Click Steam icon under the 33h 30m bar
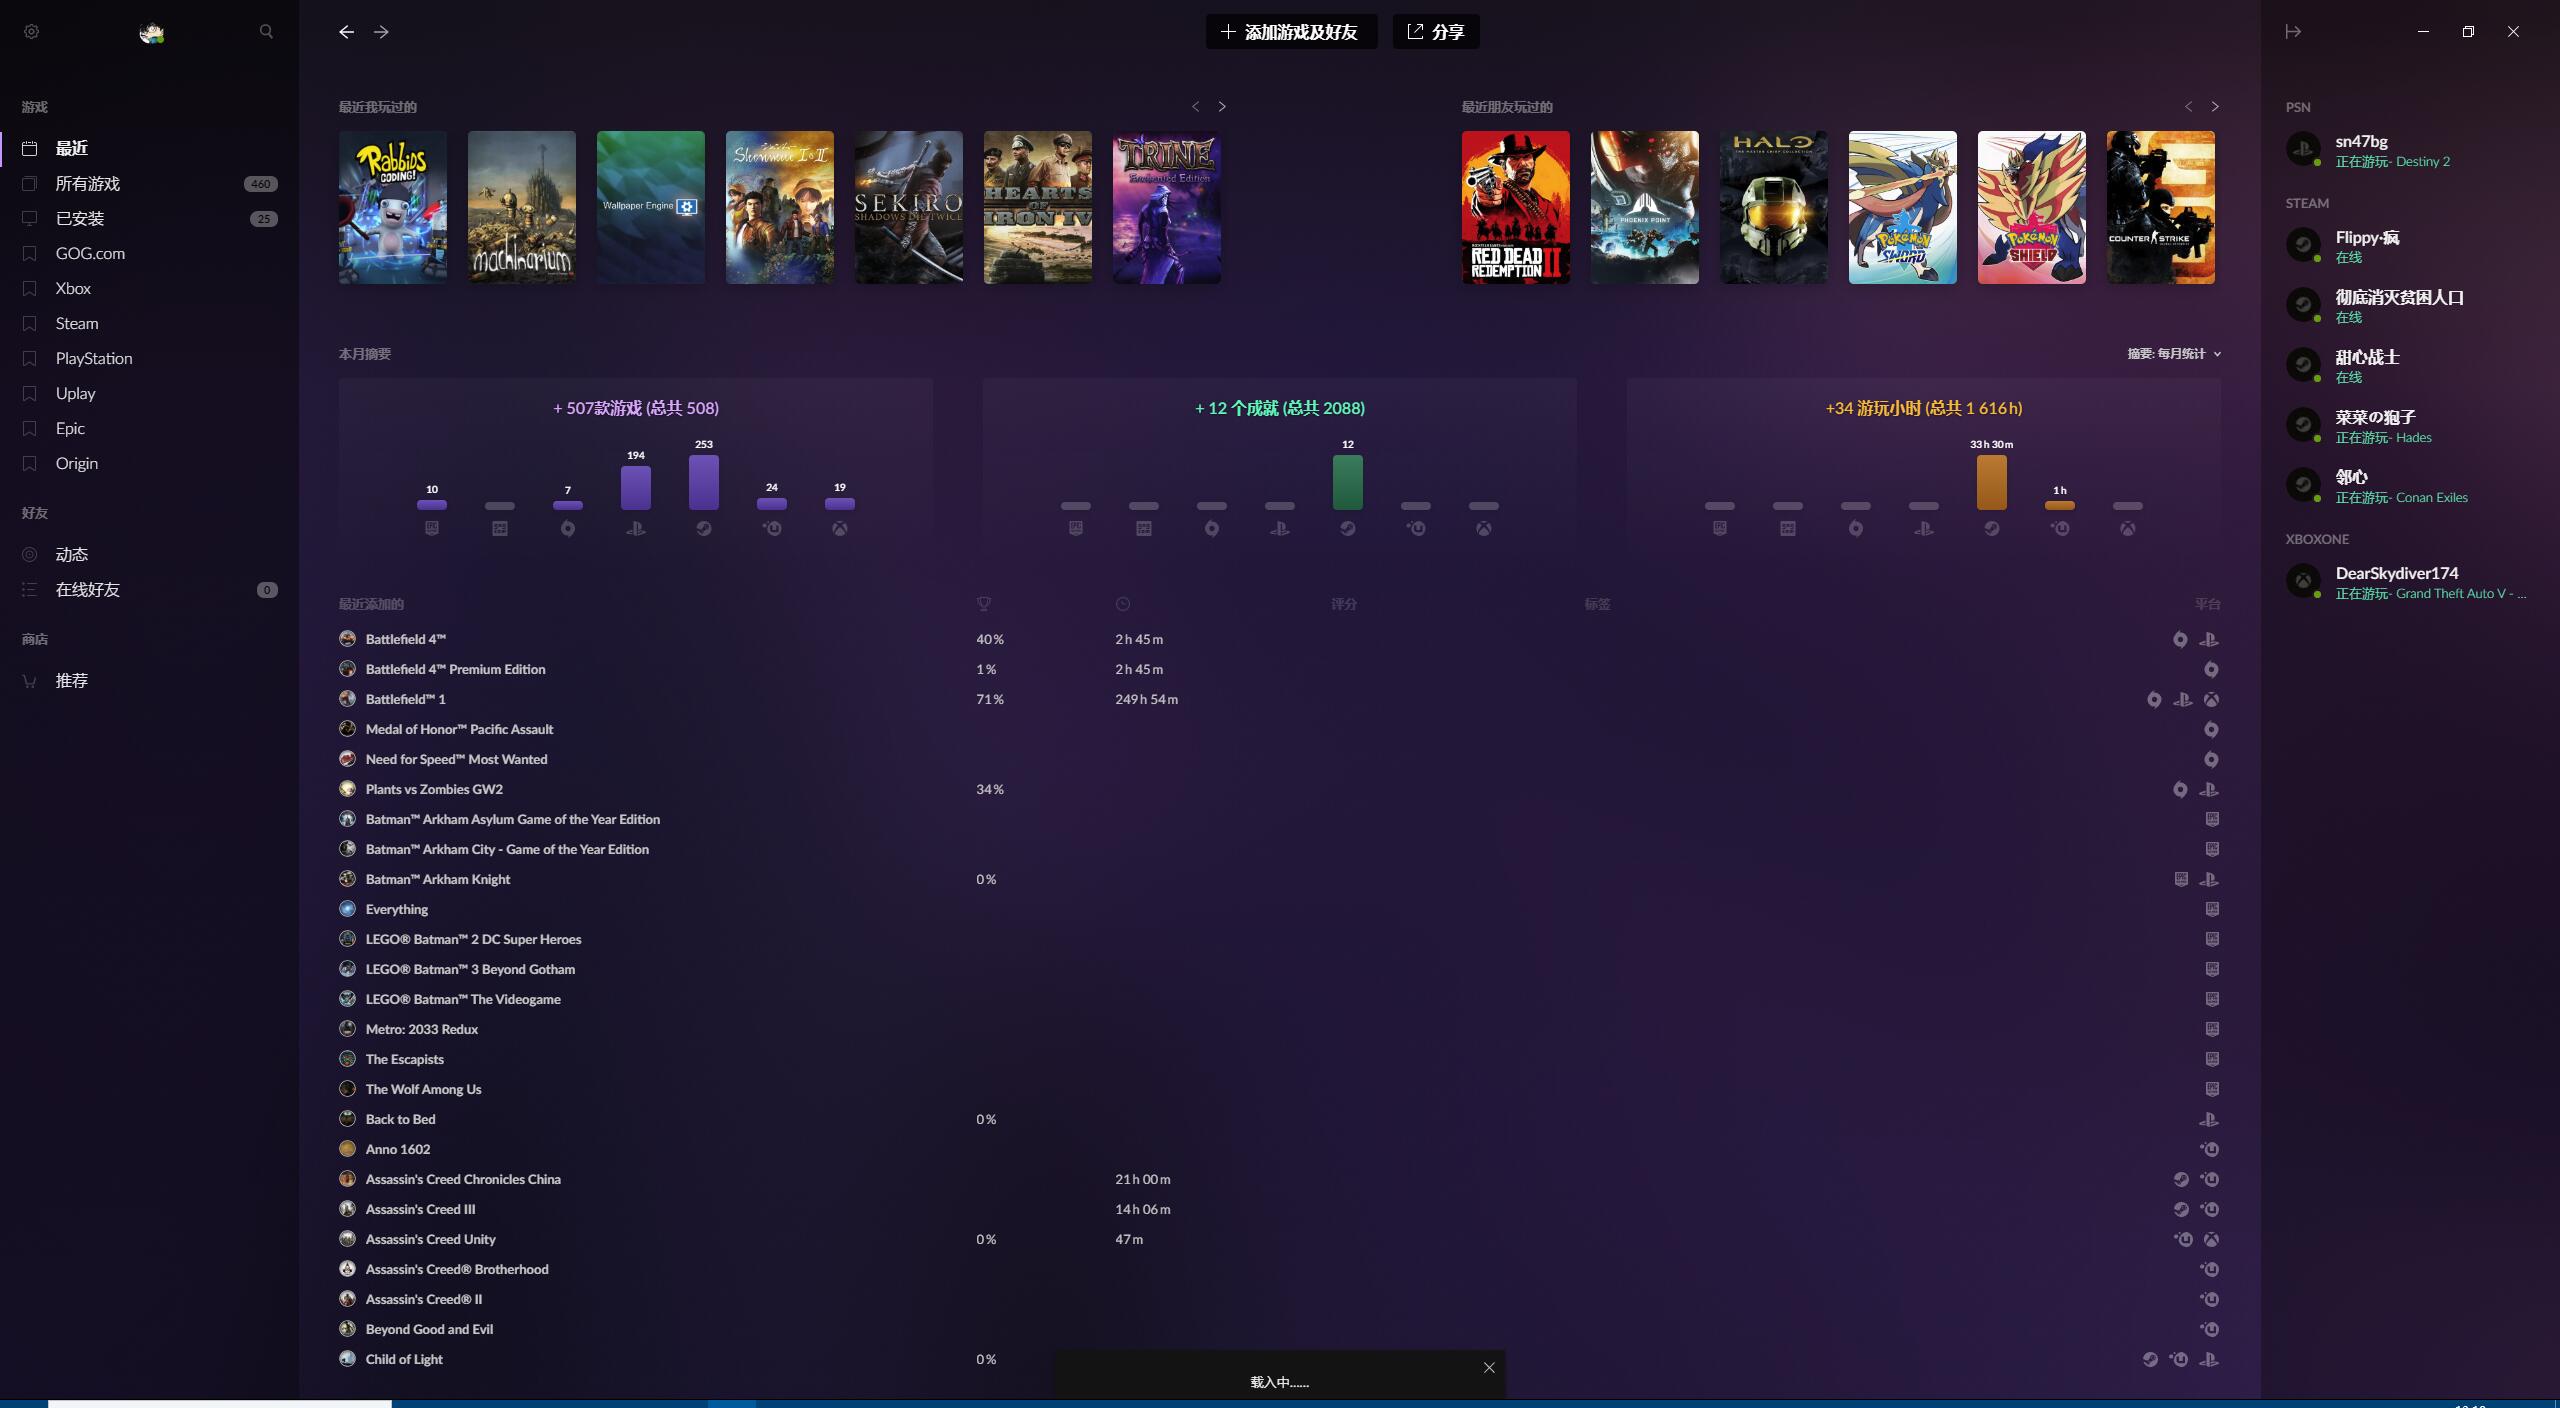 [1992, 528]
